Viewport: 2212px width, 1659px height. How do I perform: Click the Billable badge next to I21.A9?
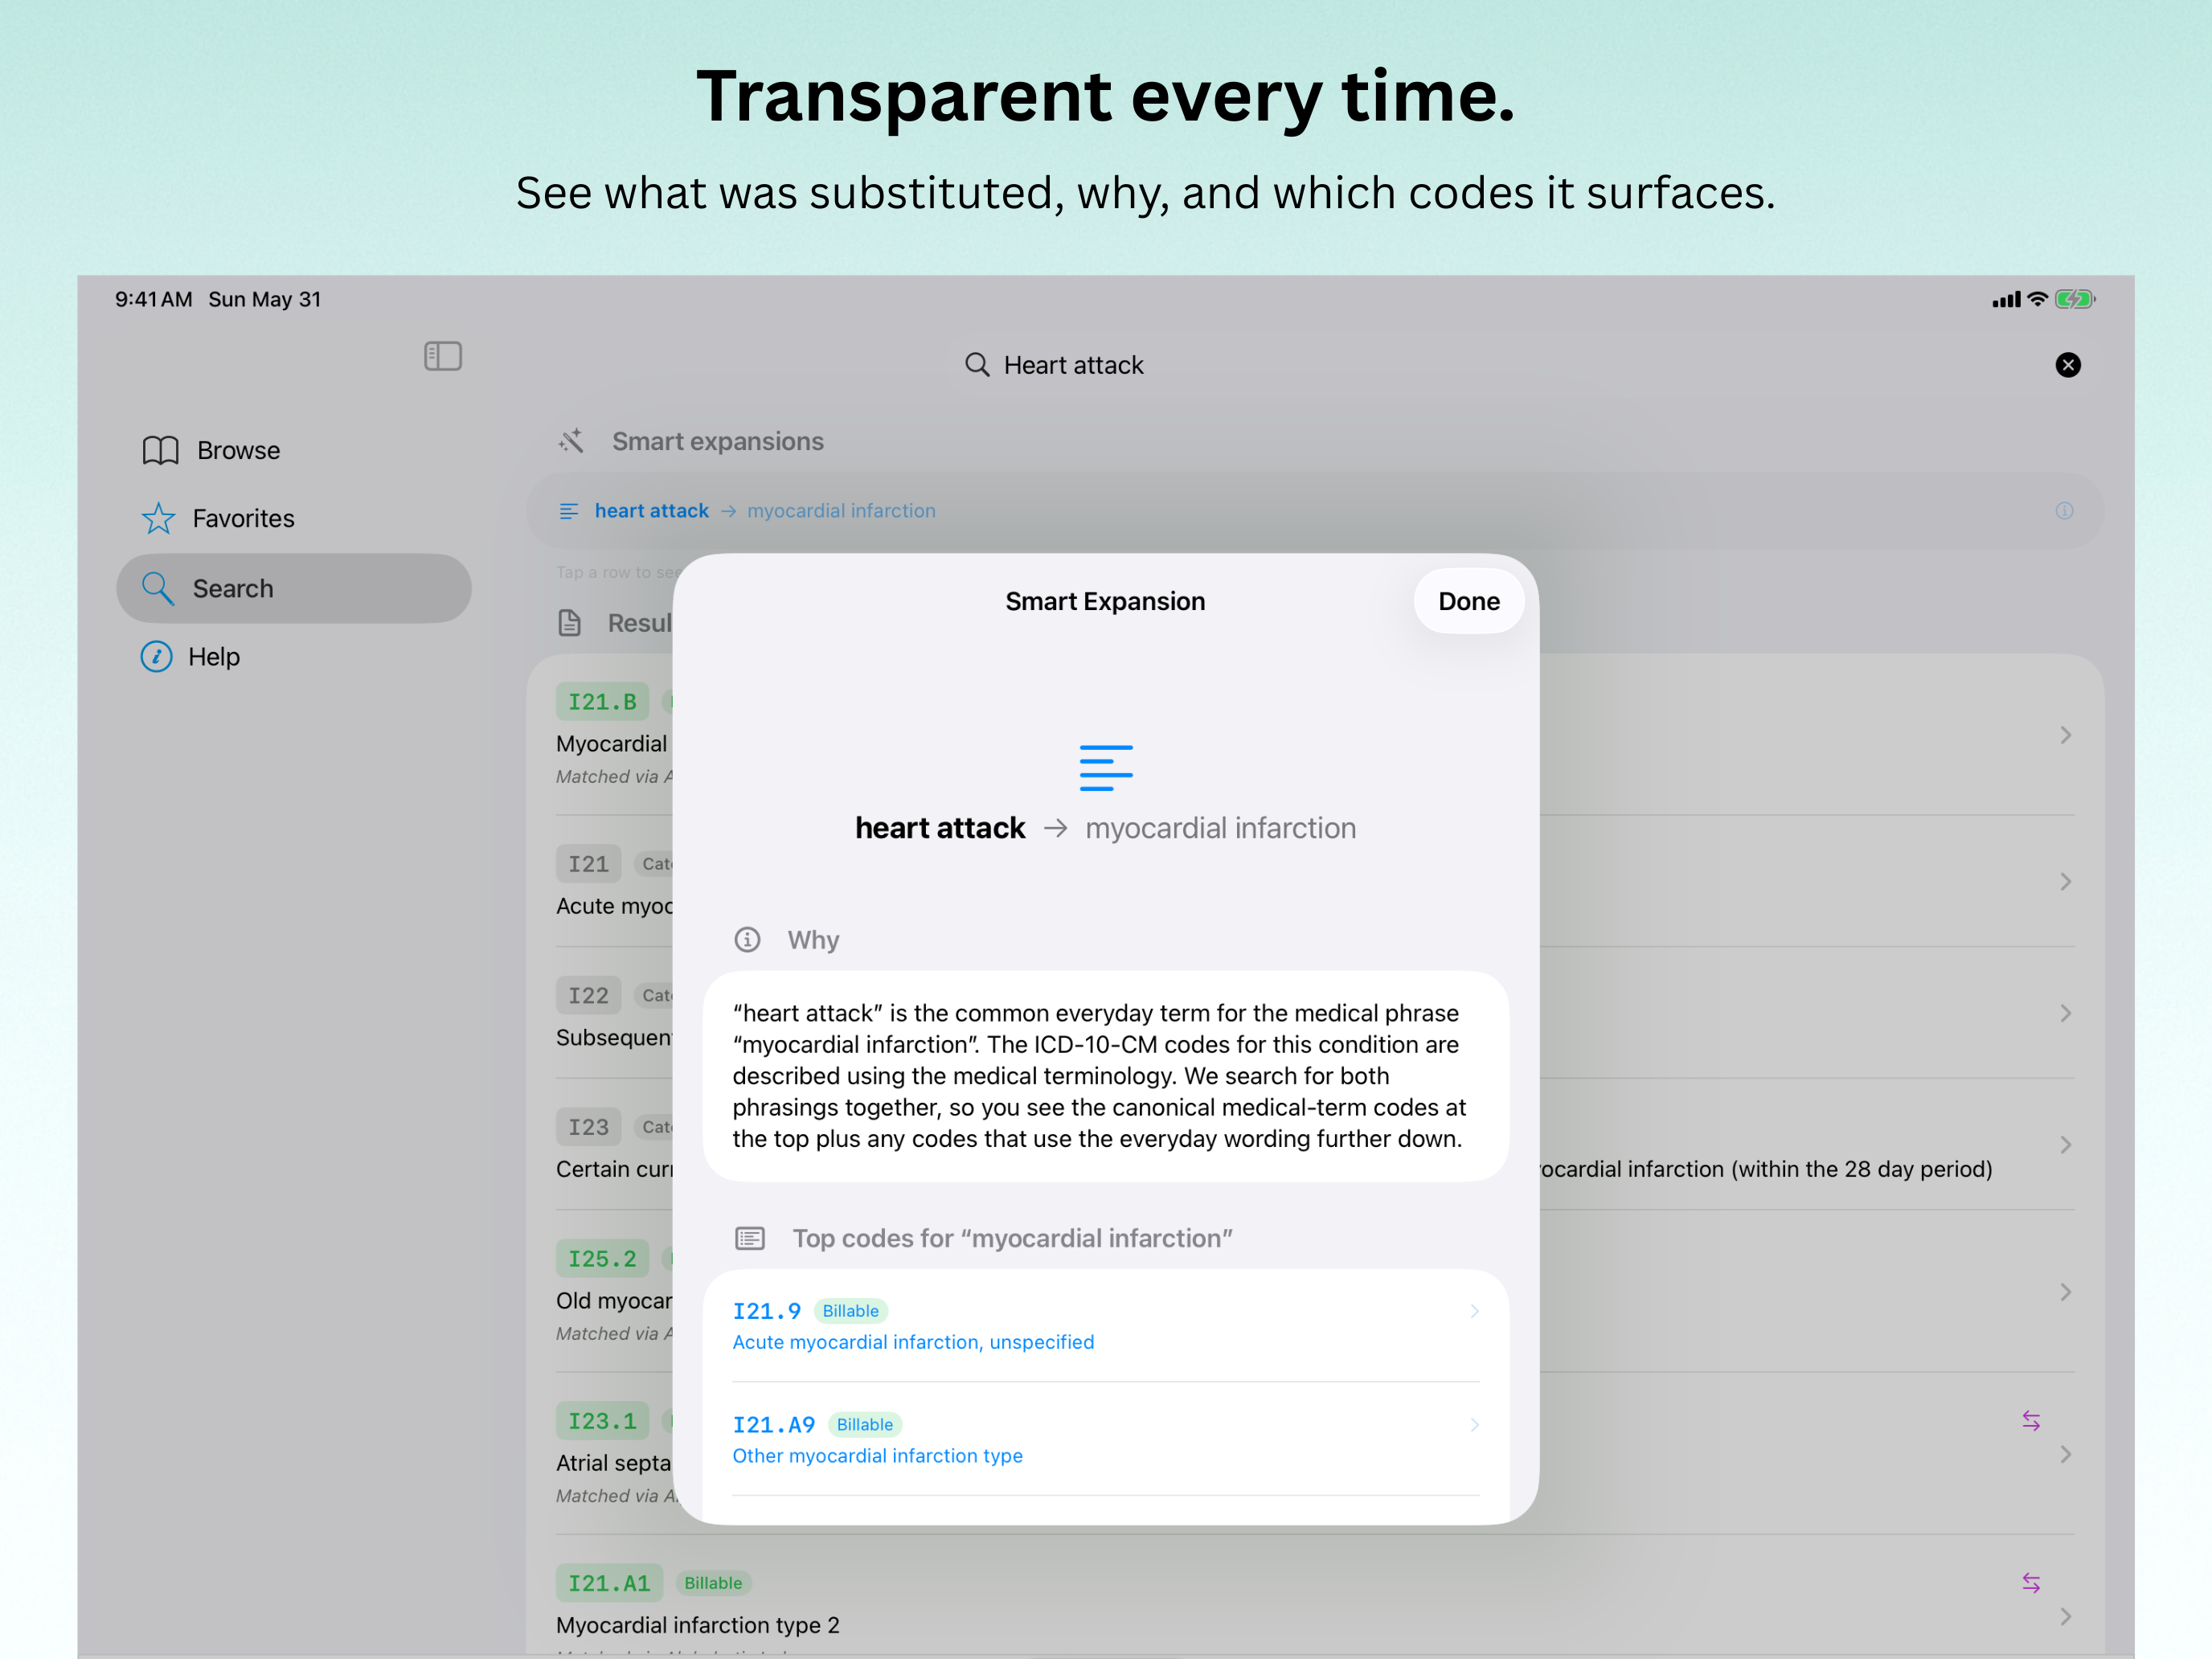864,1424
